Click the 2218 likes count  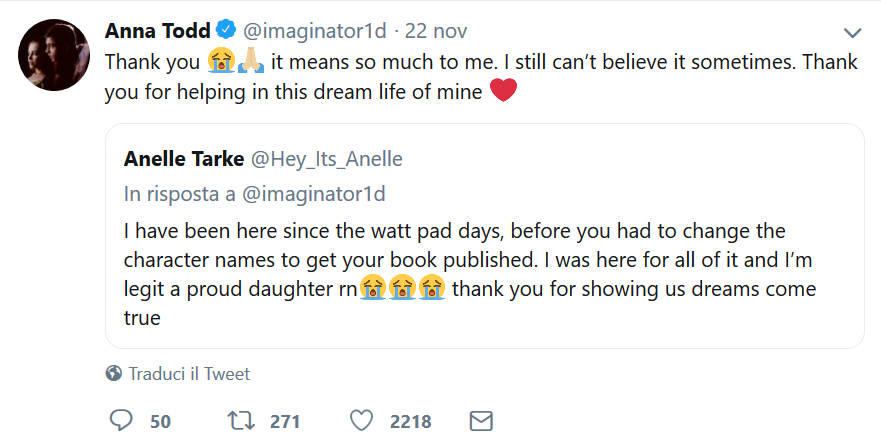(x=411, y=421)
